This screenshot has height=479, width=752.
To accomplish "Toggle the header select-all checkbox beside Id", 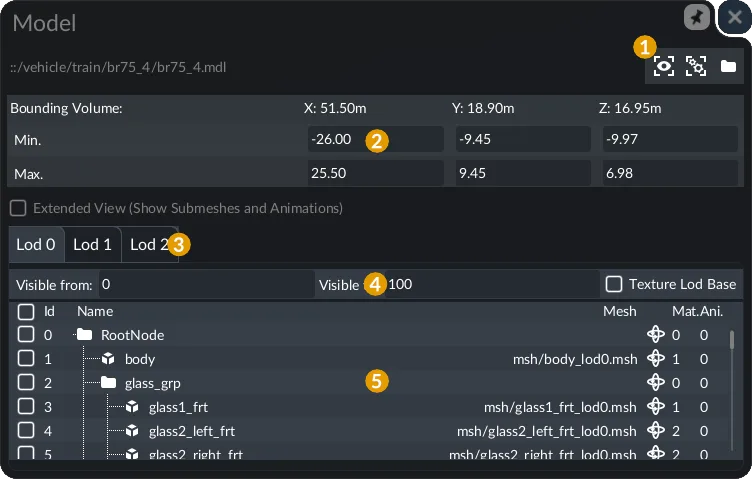I will [x=26, y=312].
